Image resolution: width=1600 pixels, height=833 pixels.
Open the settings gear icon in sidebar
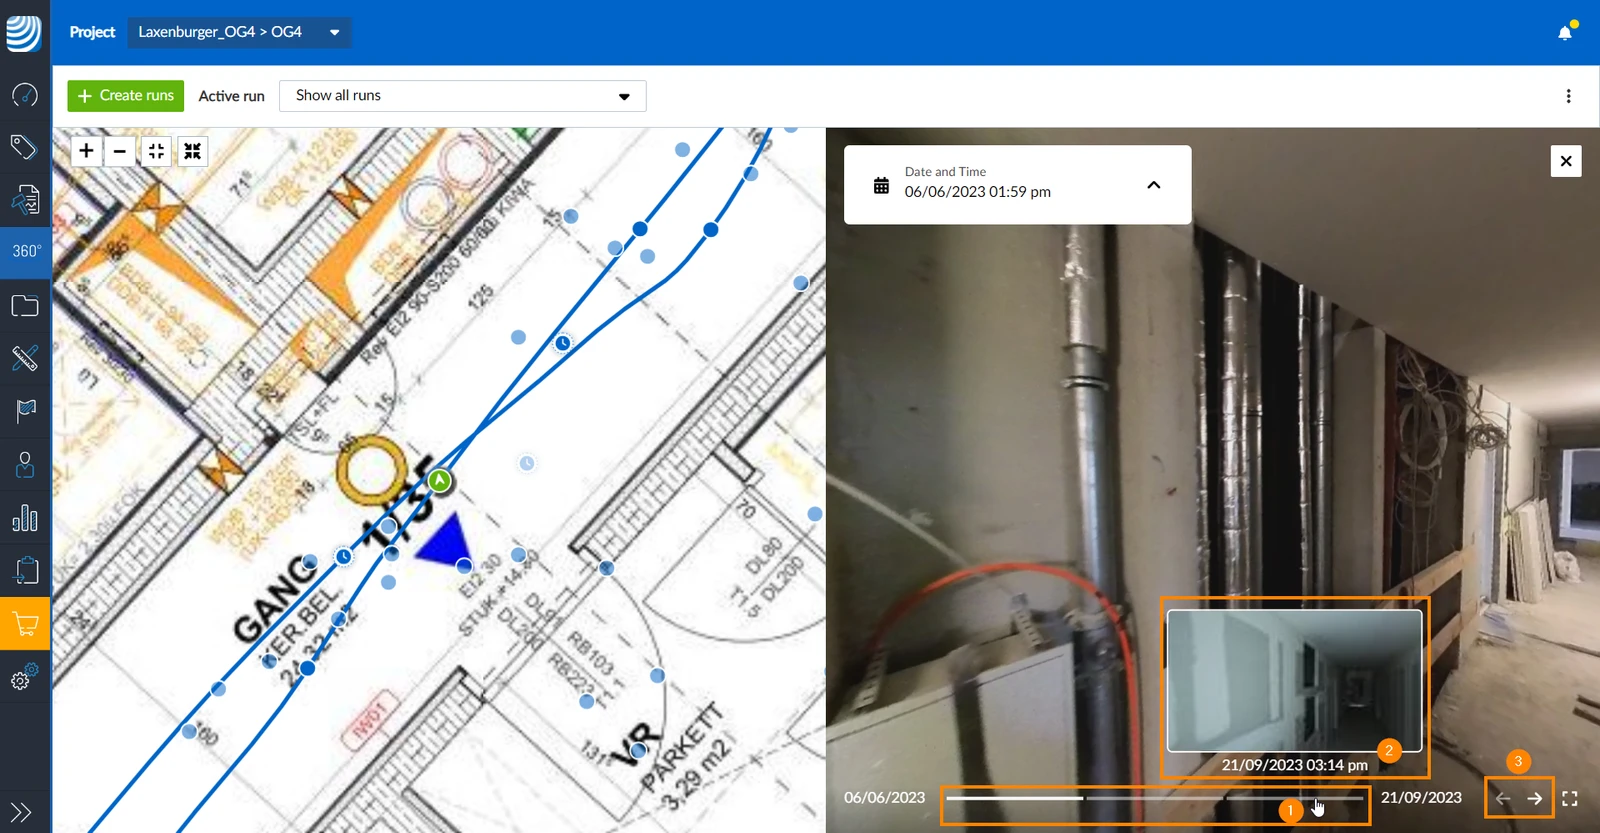[25, 677]
